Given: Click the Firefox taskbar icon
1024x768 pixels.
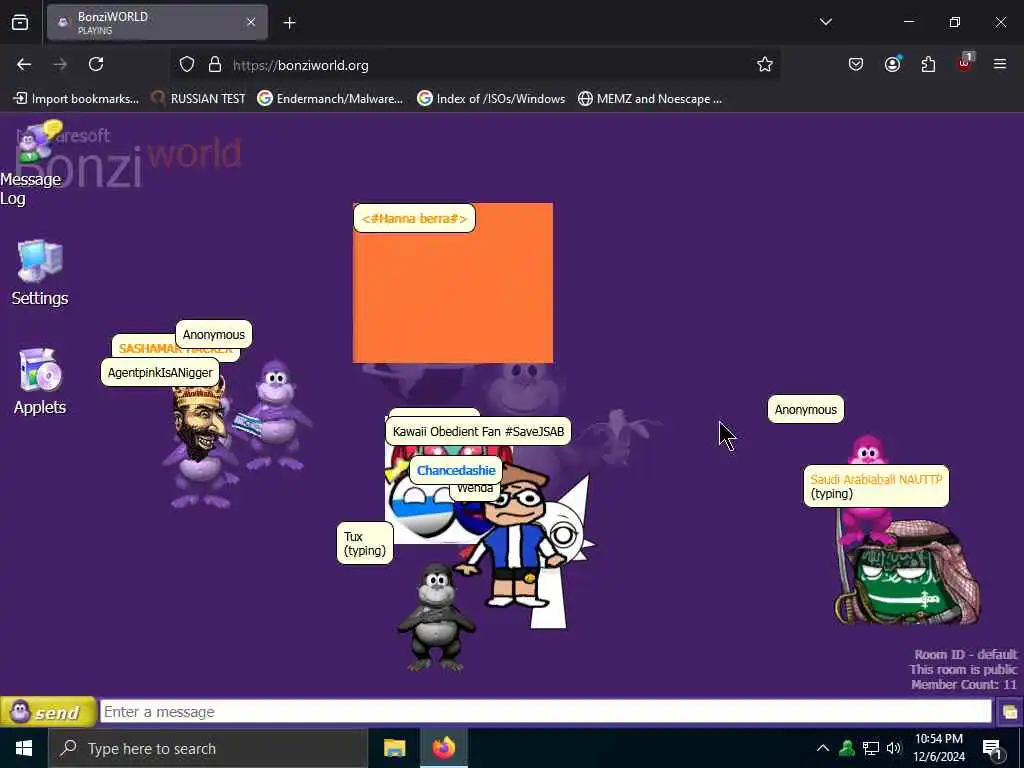Looking at the screenshot, I should tap(443, 748).
